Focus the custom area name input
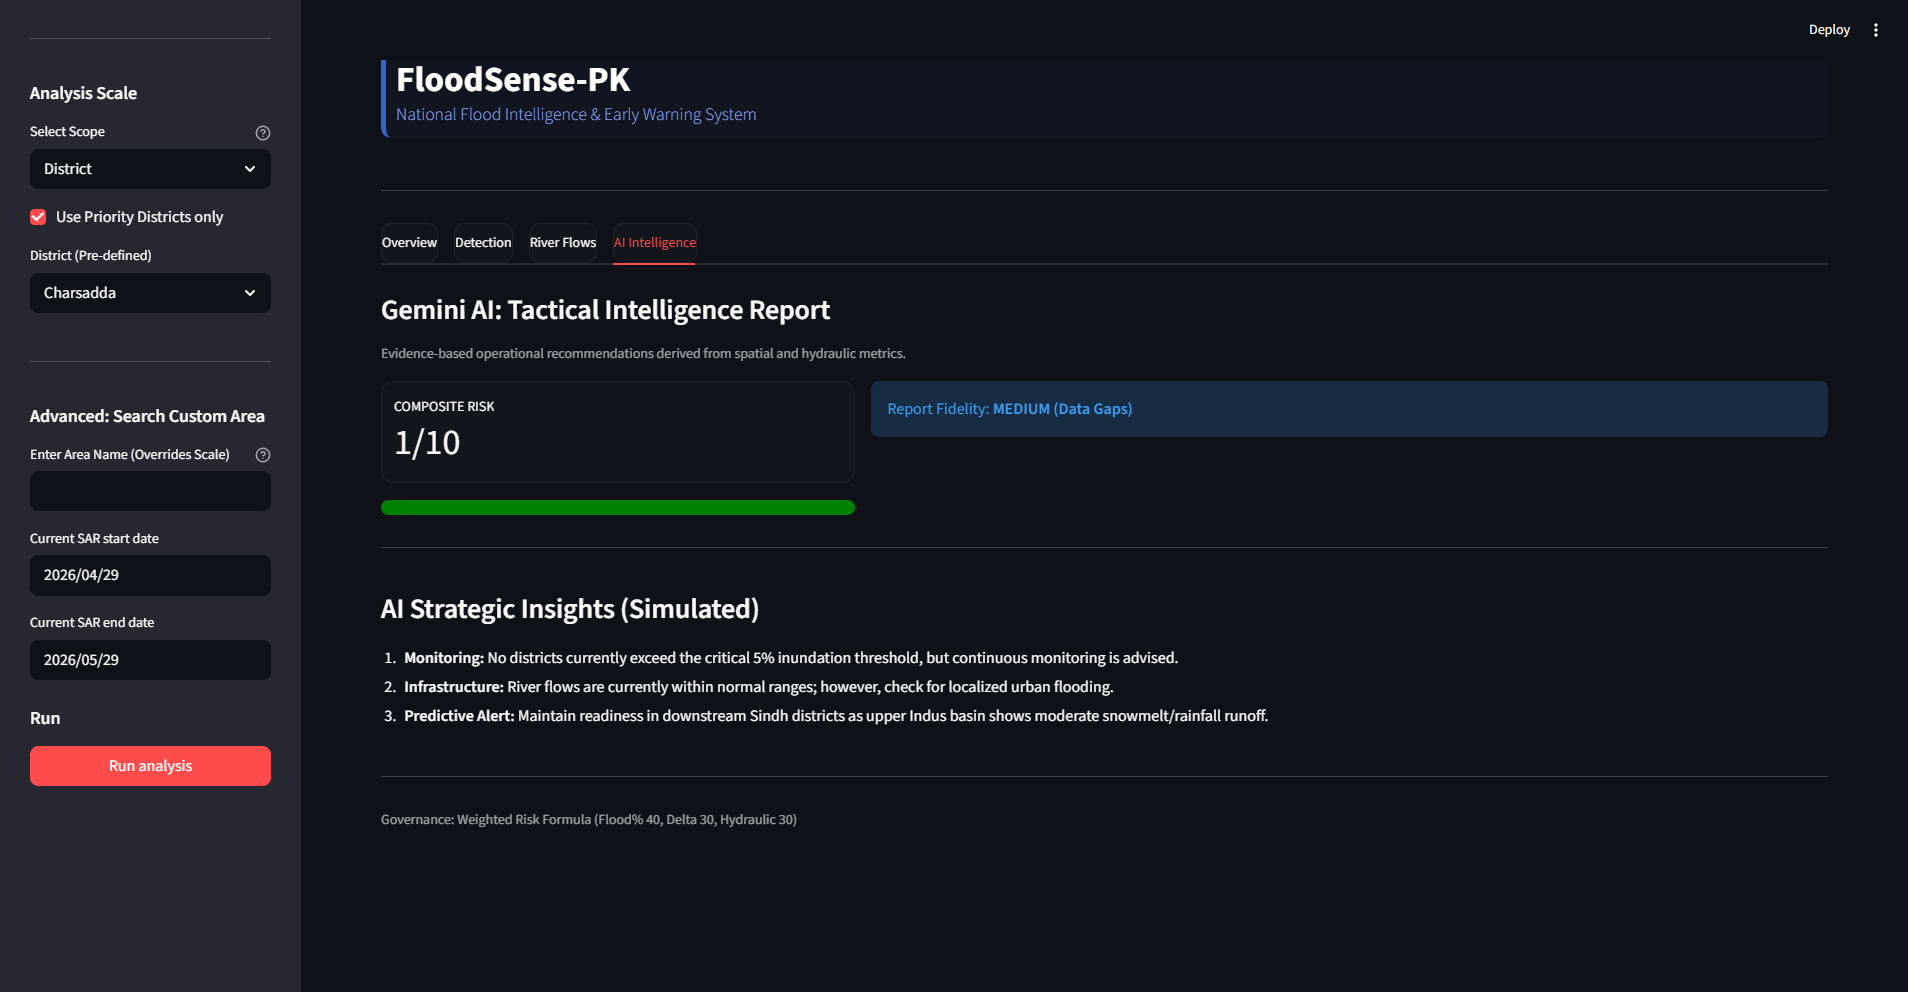This screenshot has height=992, width=1908. pos(150,491)
